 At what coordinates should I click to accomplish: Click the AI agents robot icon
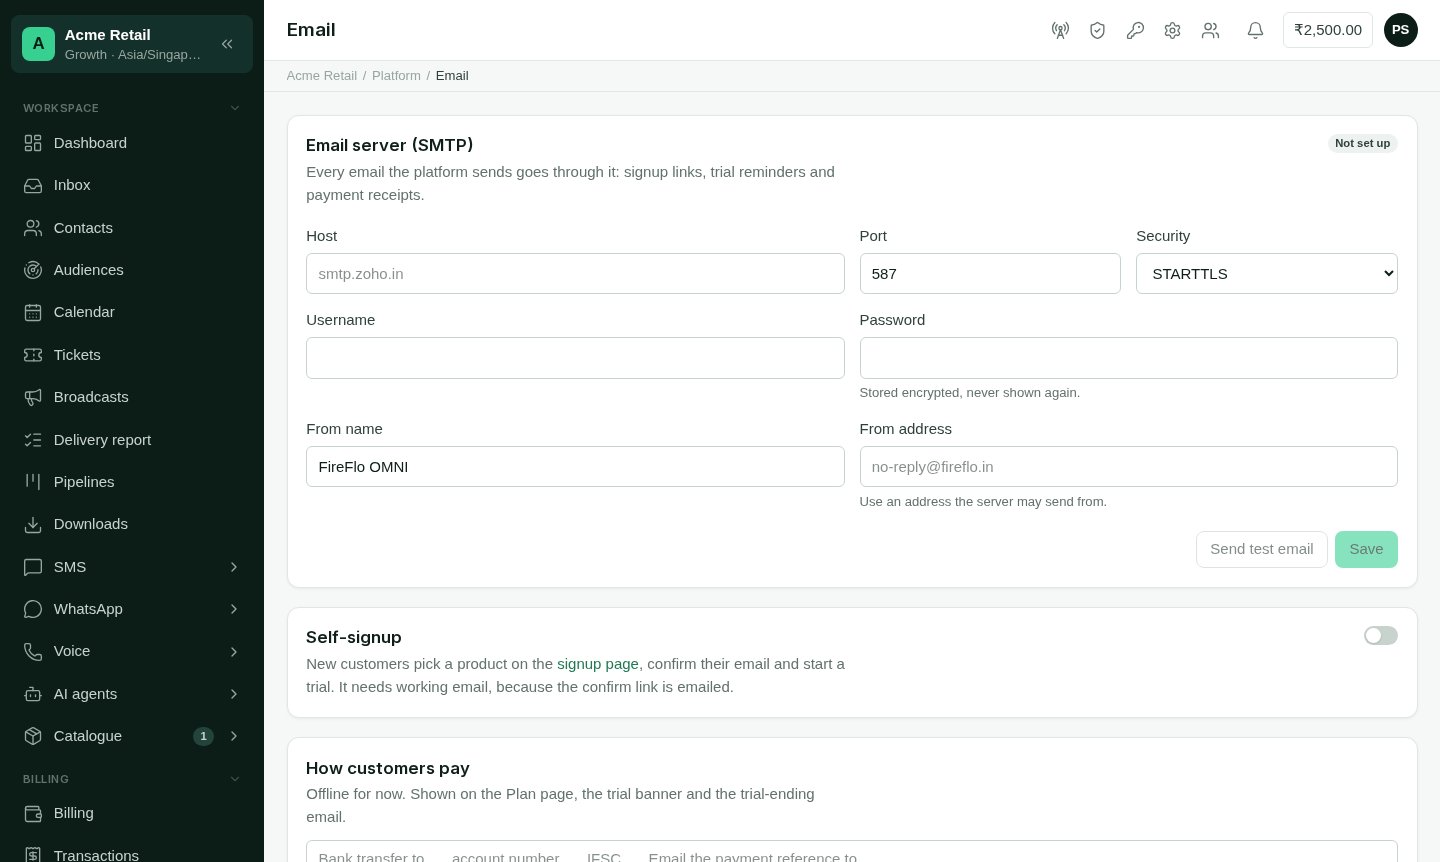(33, 694)
